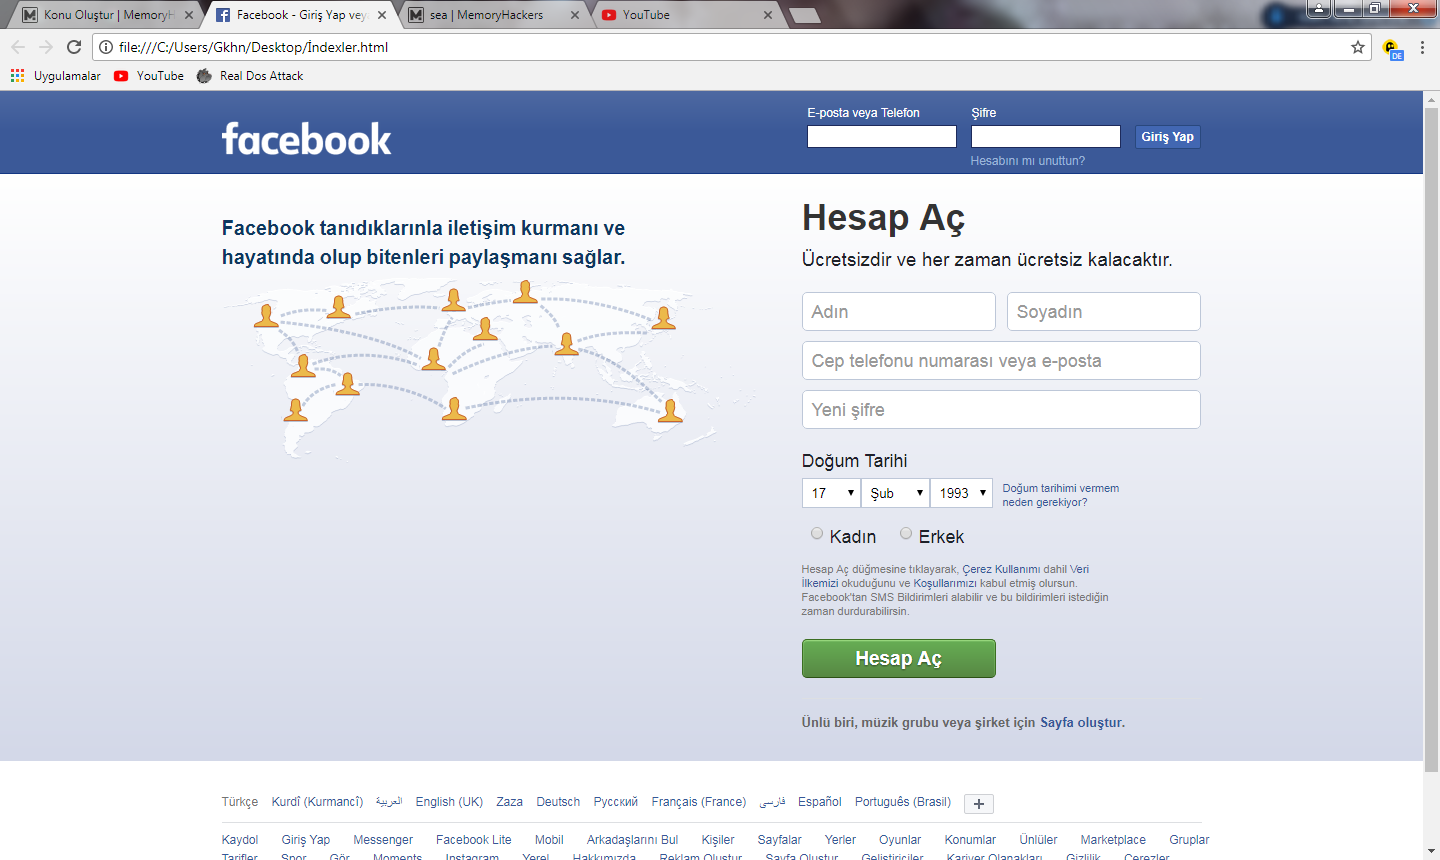Open the Koşullarımızı terms link
This screenshot has width=1440, height=860.
click(x=944, y=583)
